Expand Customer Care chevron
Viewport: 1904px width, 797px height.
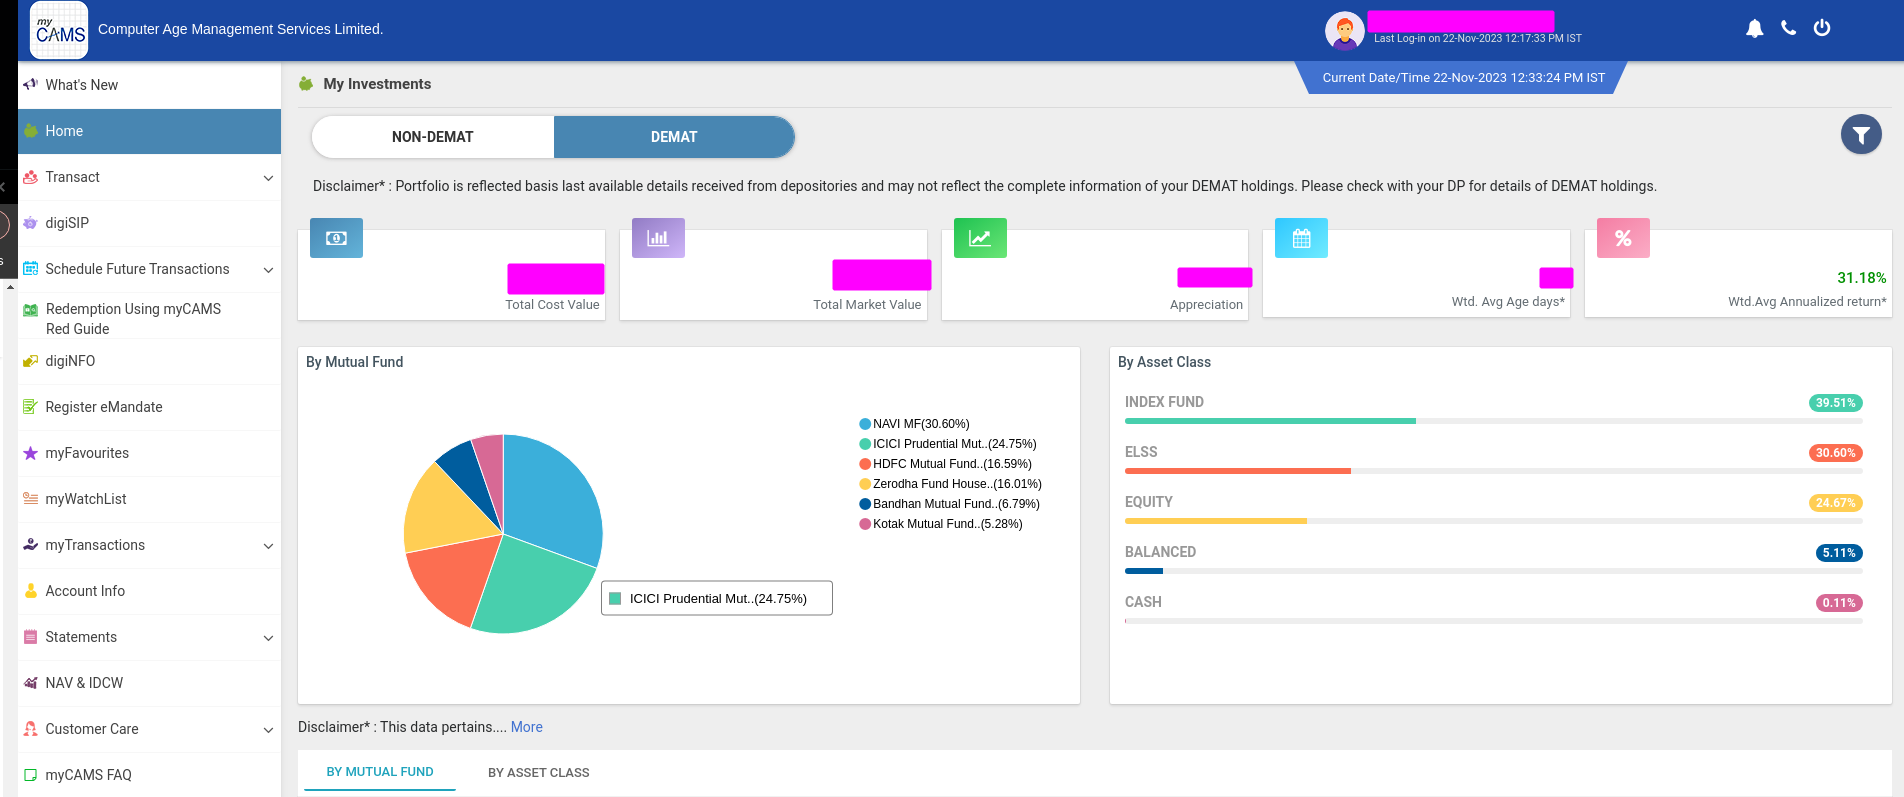[x=268, y=730]
